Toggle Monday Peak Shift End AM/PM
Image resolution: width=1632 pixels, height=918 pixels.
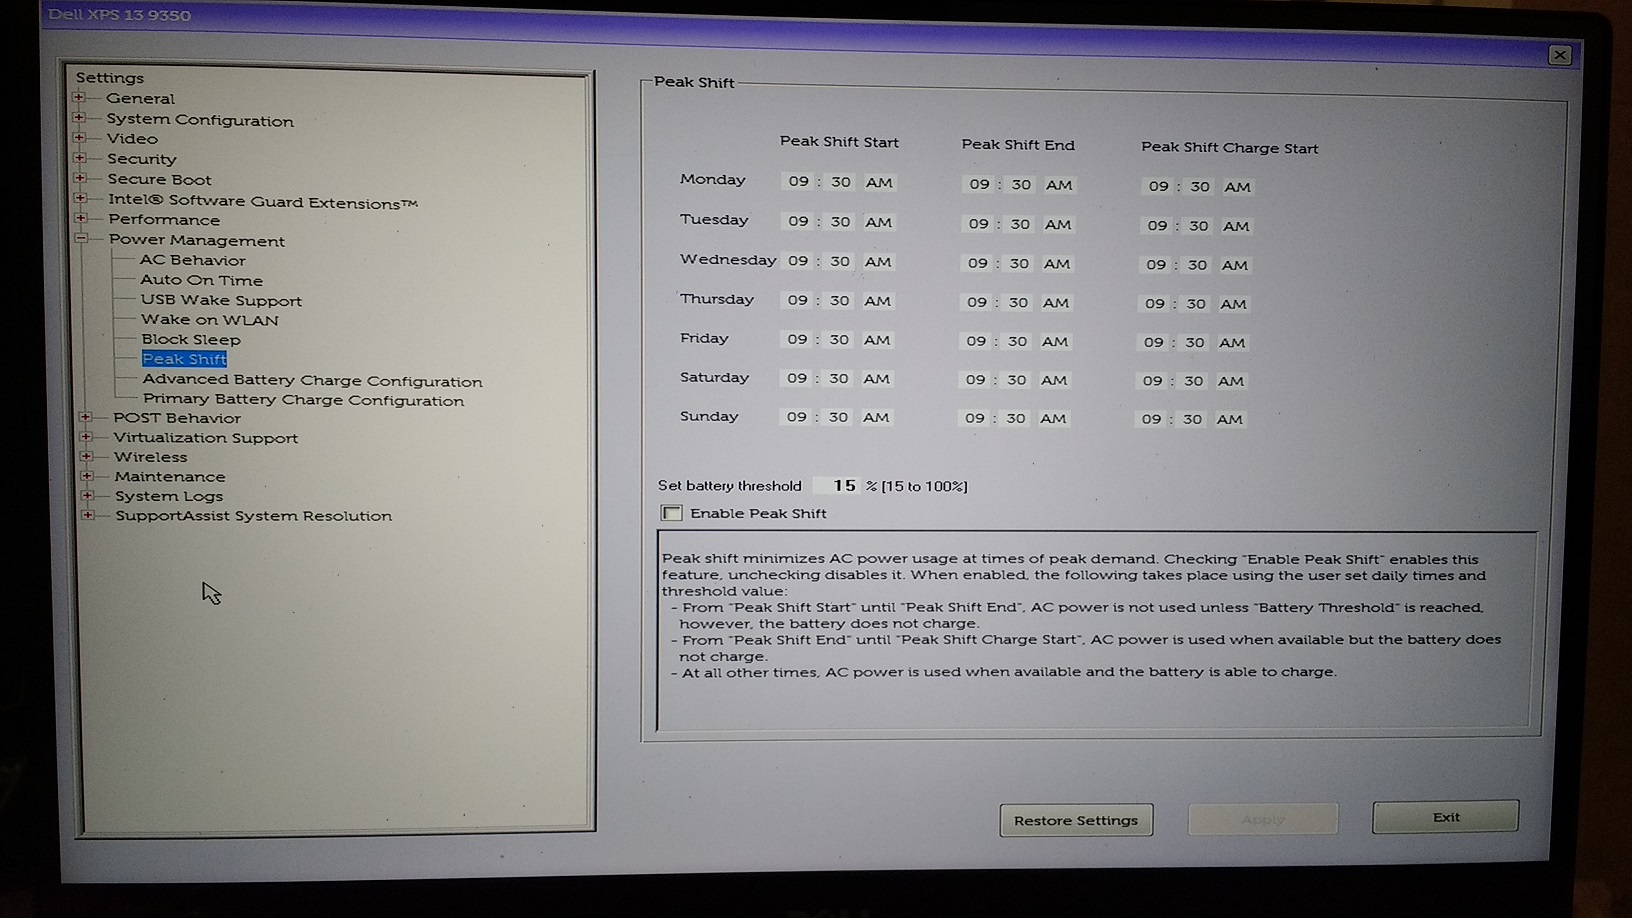pos(1059,185)
